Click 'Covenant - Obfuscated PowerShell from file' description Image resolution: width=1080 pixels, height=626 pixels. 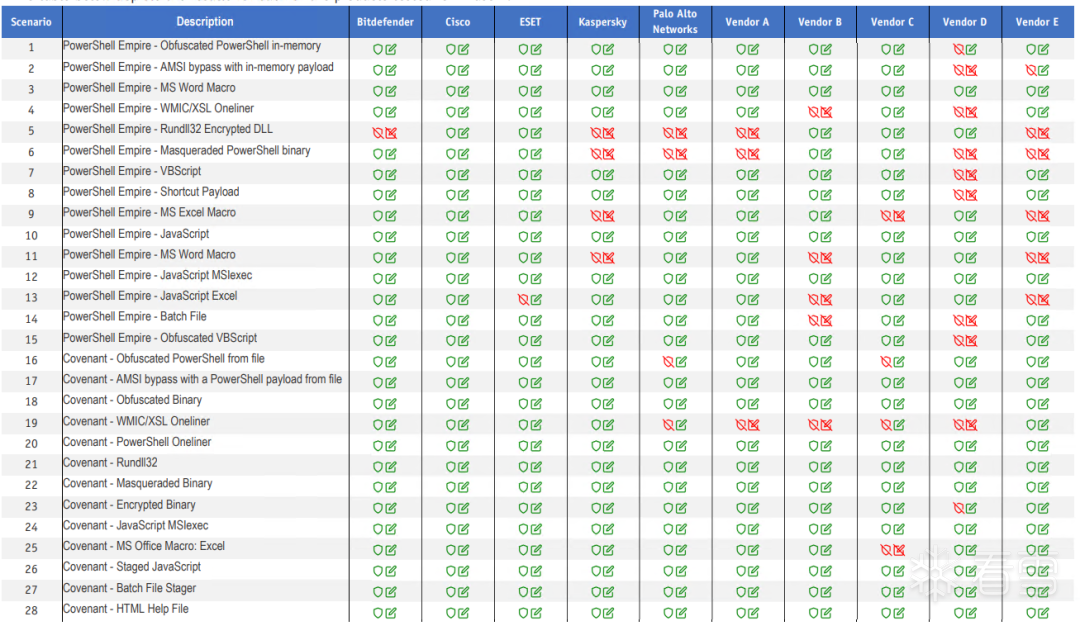(164, 359)
